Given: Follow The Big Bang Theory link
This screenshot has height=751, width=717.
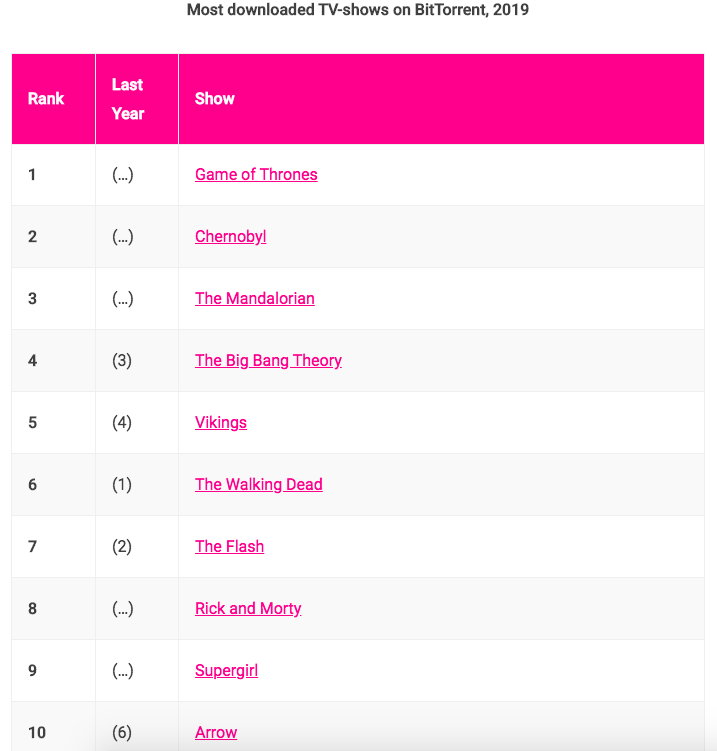Looking at the screenshot, I should pos(268,360).
